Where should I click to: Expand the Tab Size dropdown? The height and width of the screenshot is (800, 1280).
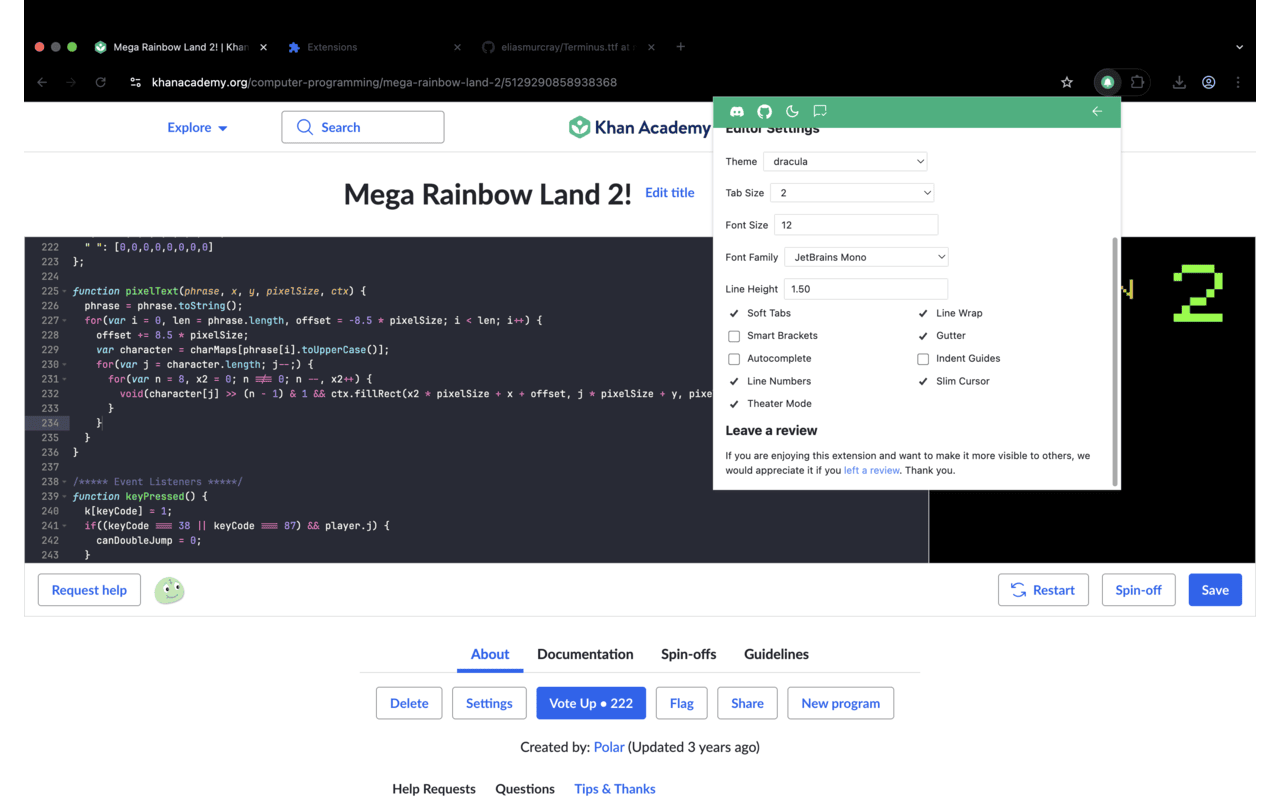pyautogui.click(x=851, y=193)
